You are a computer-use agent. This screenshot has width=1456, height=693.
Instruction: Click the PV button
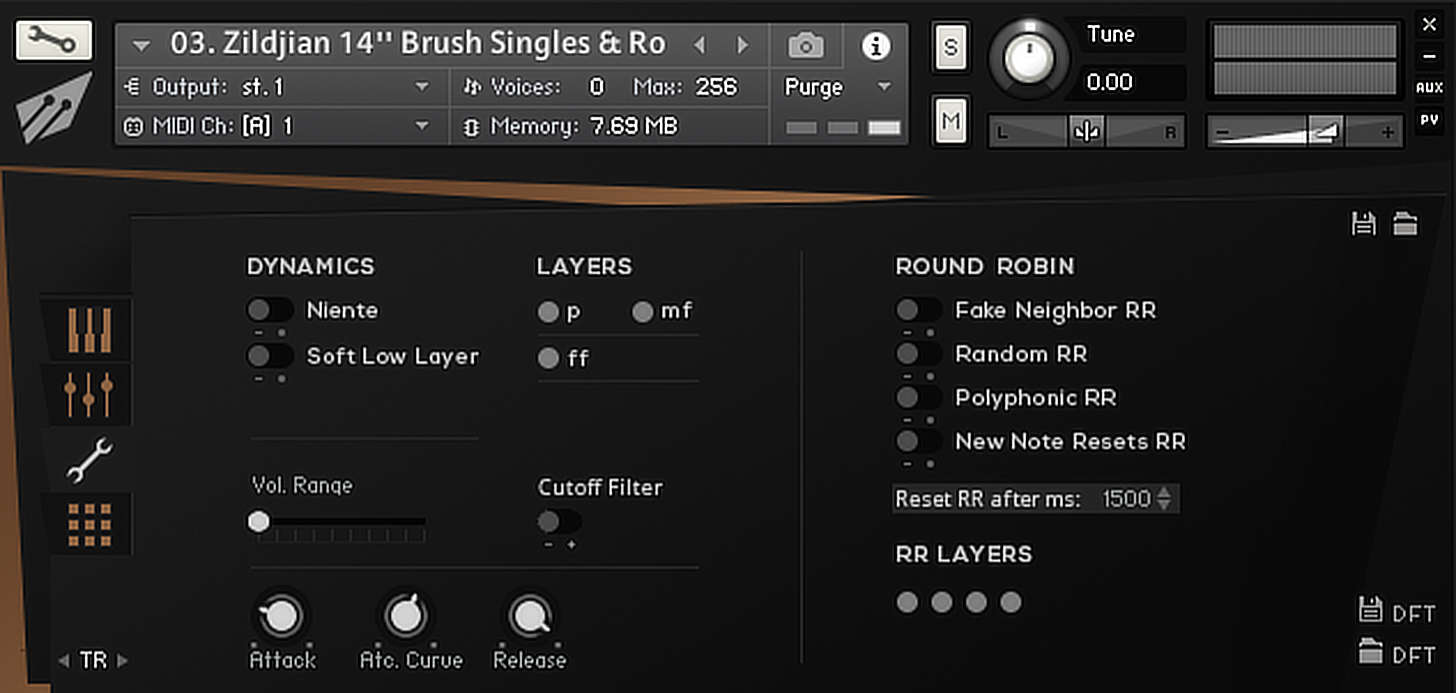pyautogui.click(x=1429, y=118)
